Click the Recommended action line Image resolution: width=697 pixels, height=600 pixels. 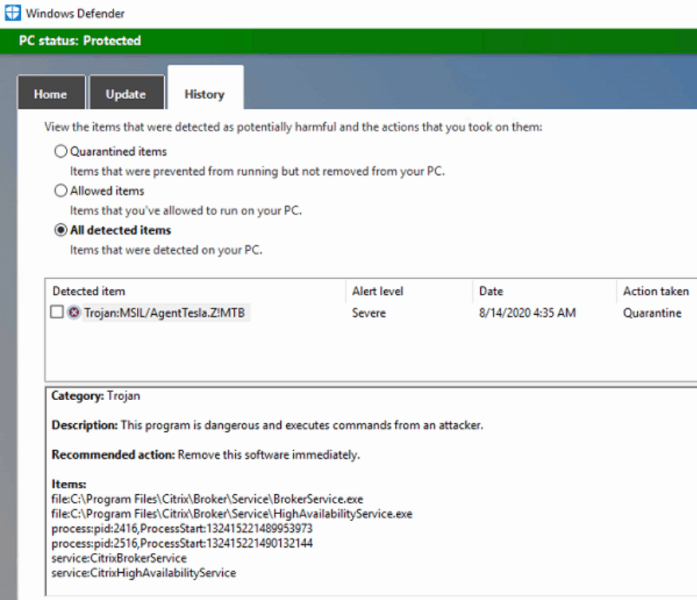[206, 455]
